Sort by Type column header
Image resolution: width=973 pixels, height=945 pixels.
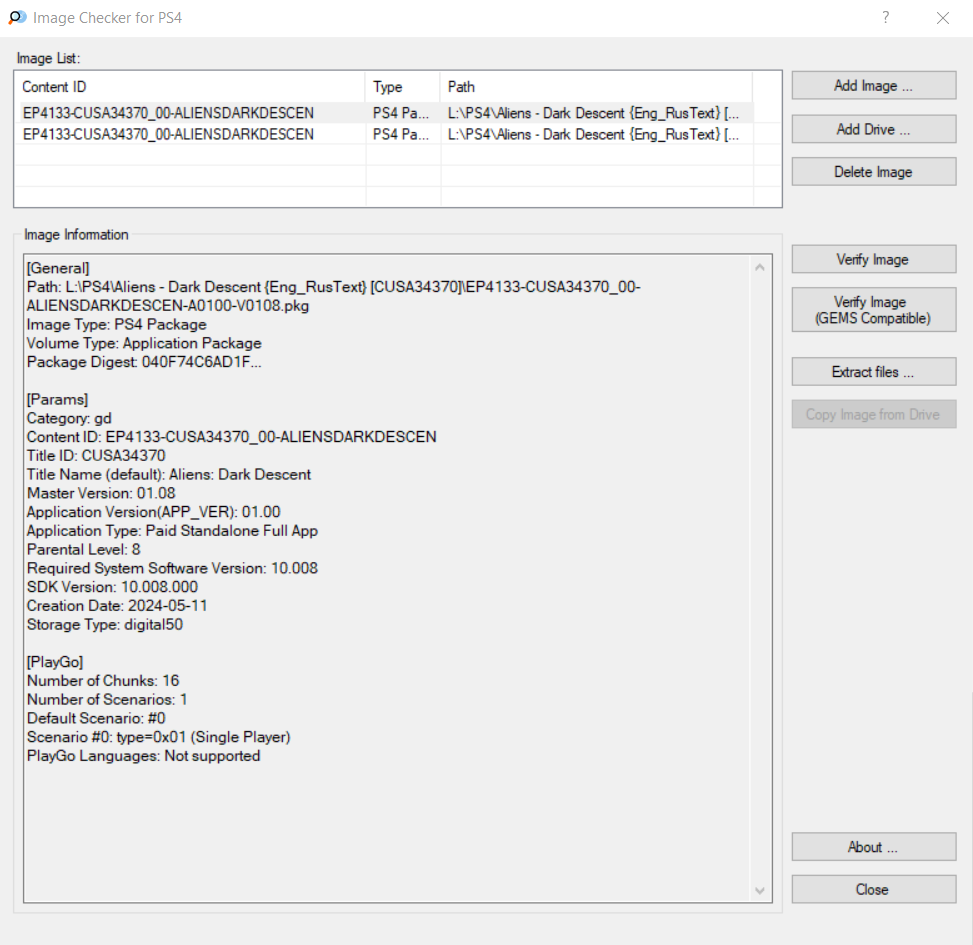pyautogui.click(x=403, y=87)
